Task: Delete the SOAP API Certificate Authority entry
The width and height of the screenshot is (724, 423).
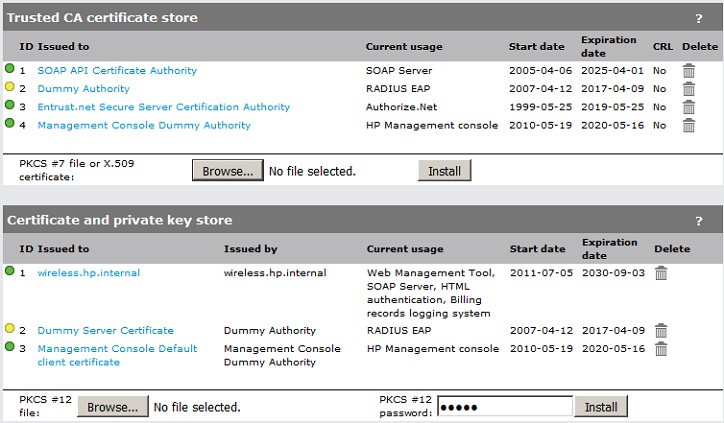Action: click(688, 71)
